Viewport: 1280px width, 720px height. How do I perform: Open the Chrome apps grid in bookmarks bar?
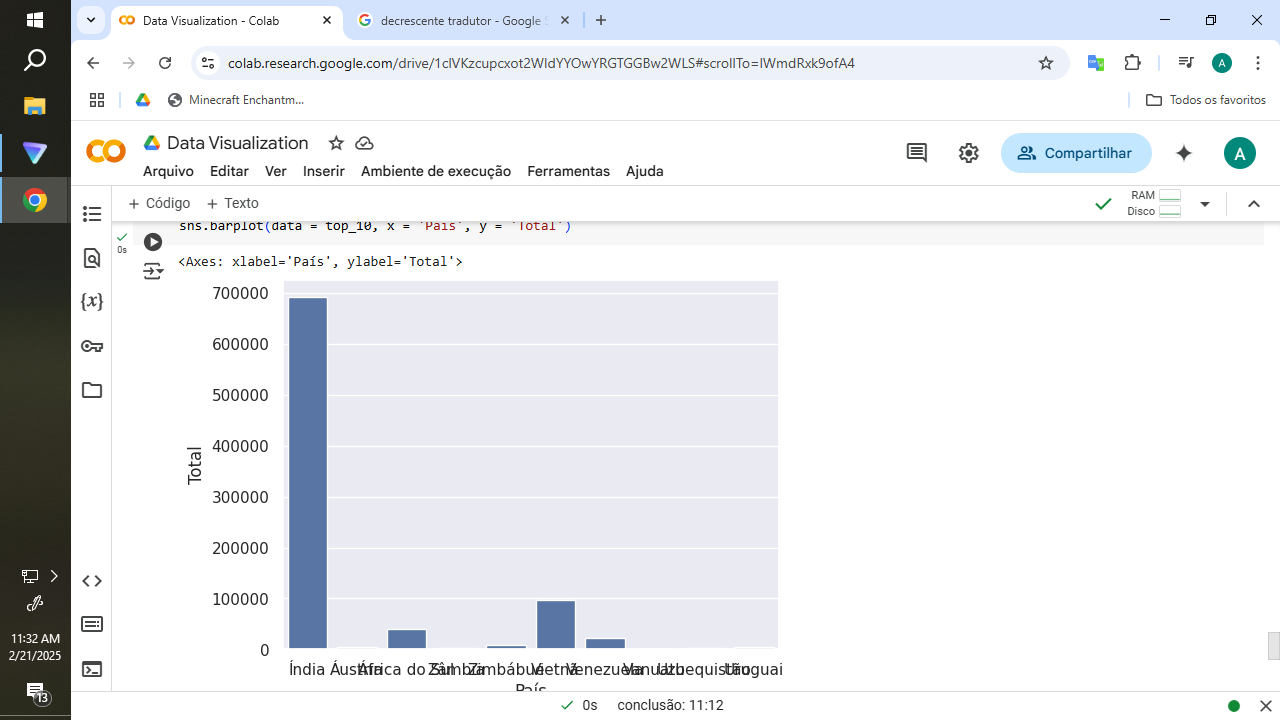click(x=97, y=100)
